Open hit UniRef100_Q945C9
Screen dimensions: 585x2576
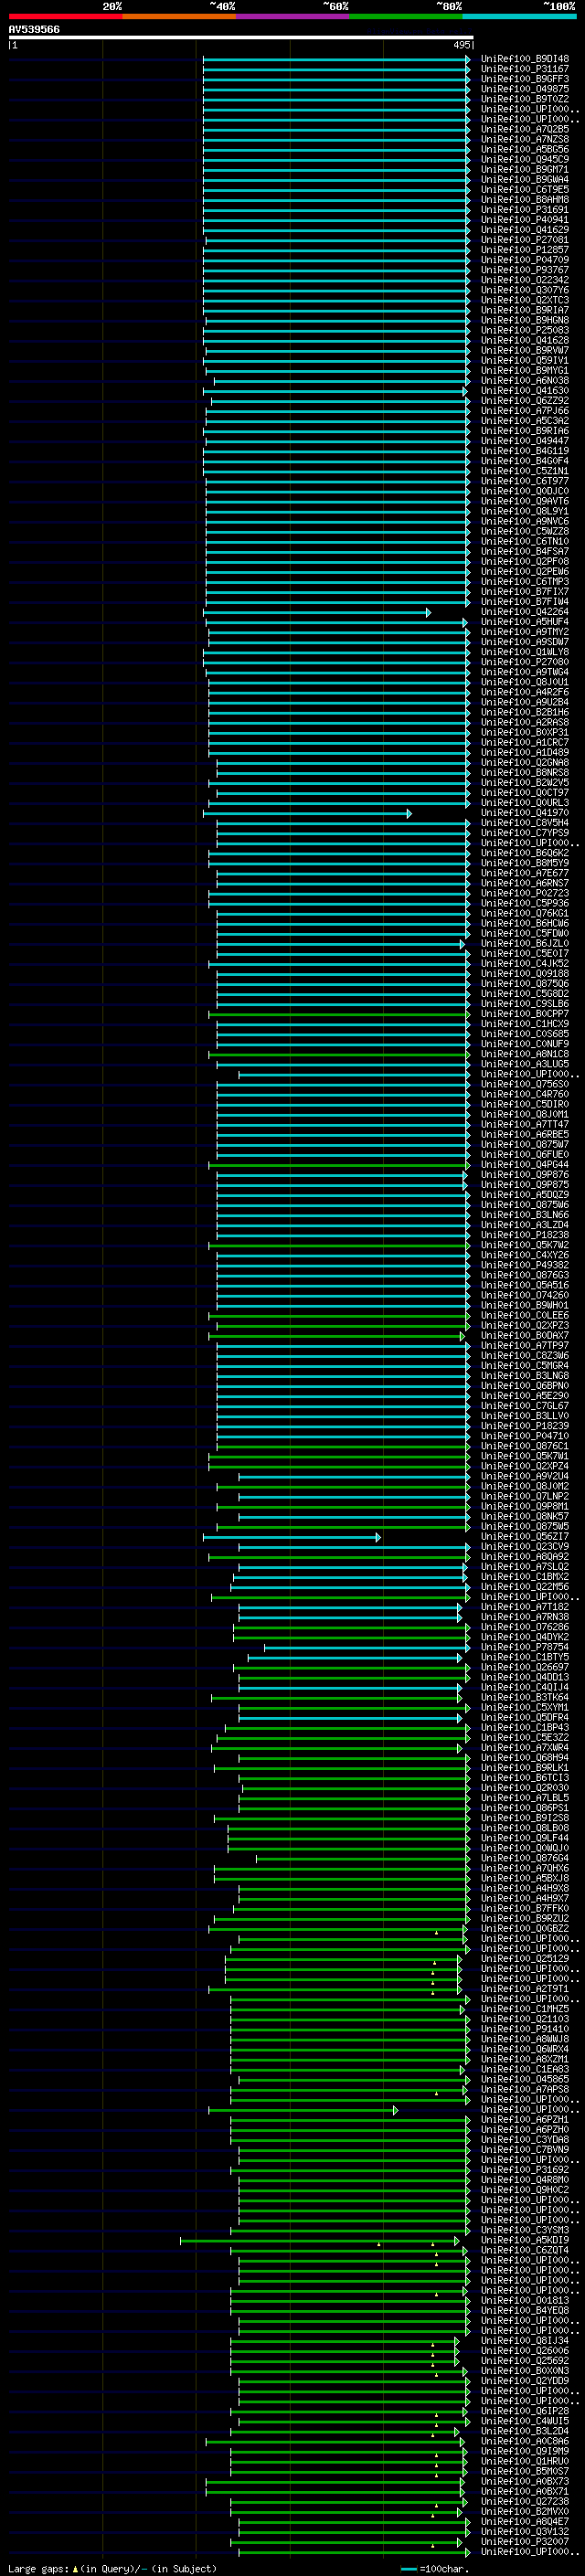525,159
